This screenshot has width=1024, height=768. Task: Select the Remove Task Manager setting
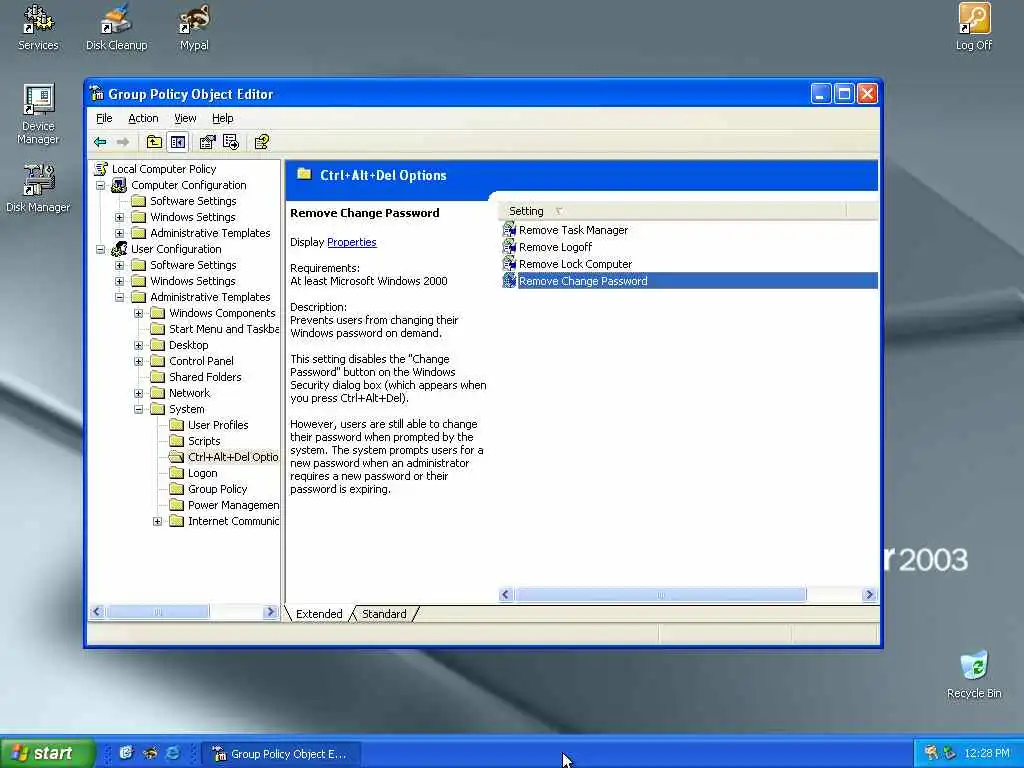click(x=573, y=230)
